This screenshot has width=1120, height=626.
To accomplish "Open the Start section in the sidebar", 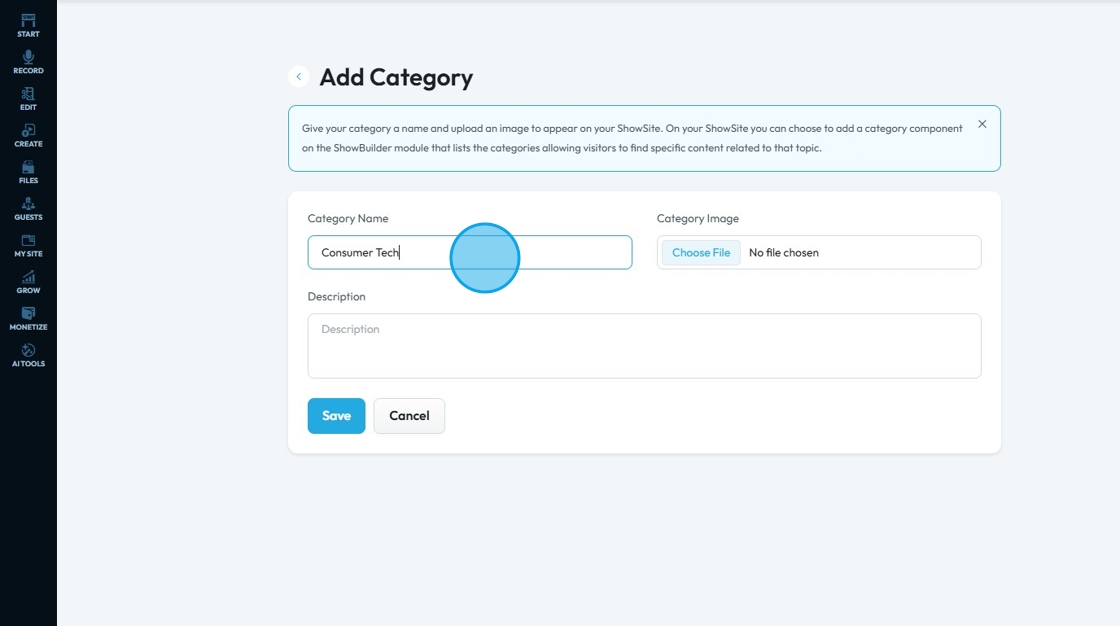I will coord(28,26).
